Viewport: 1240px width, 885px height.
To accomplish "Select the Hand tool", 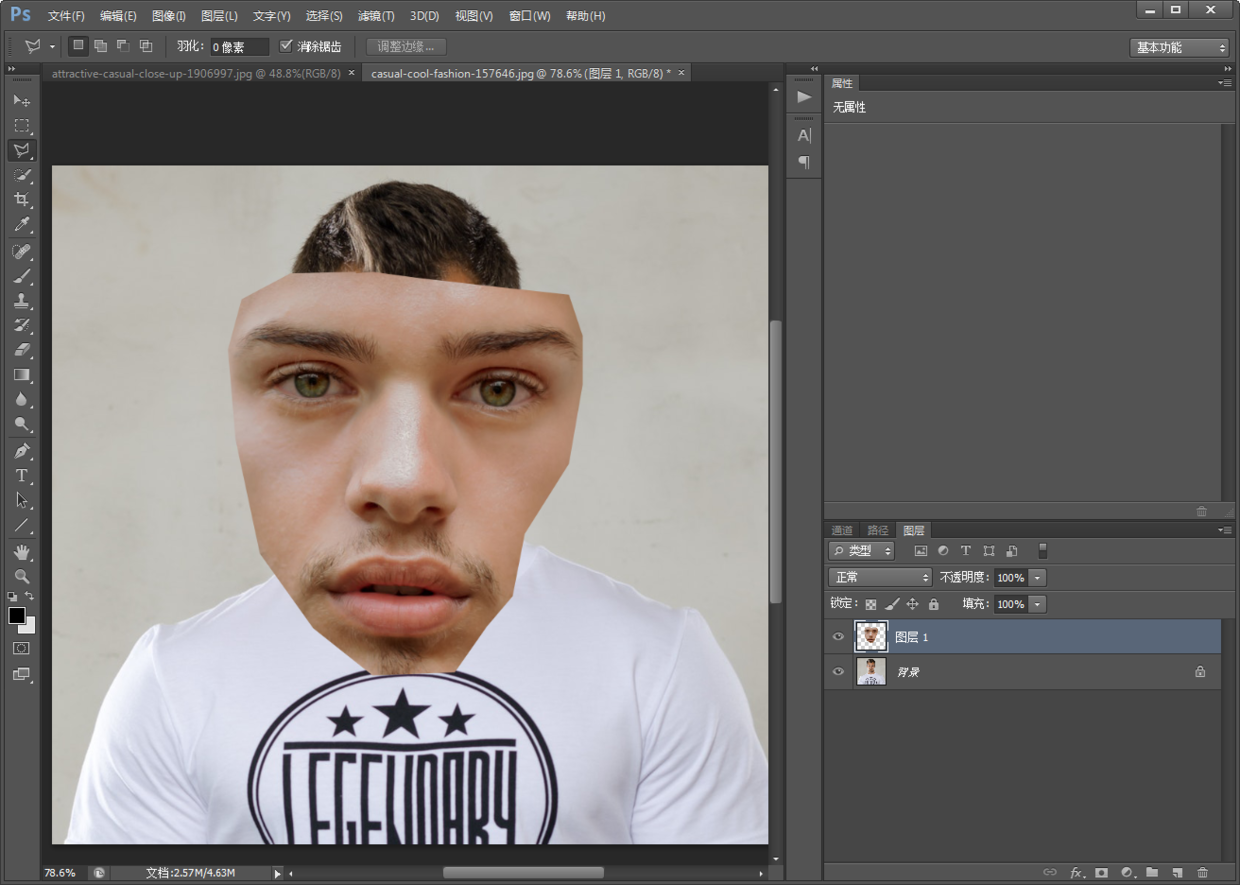I will point(21,552).
